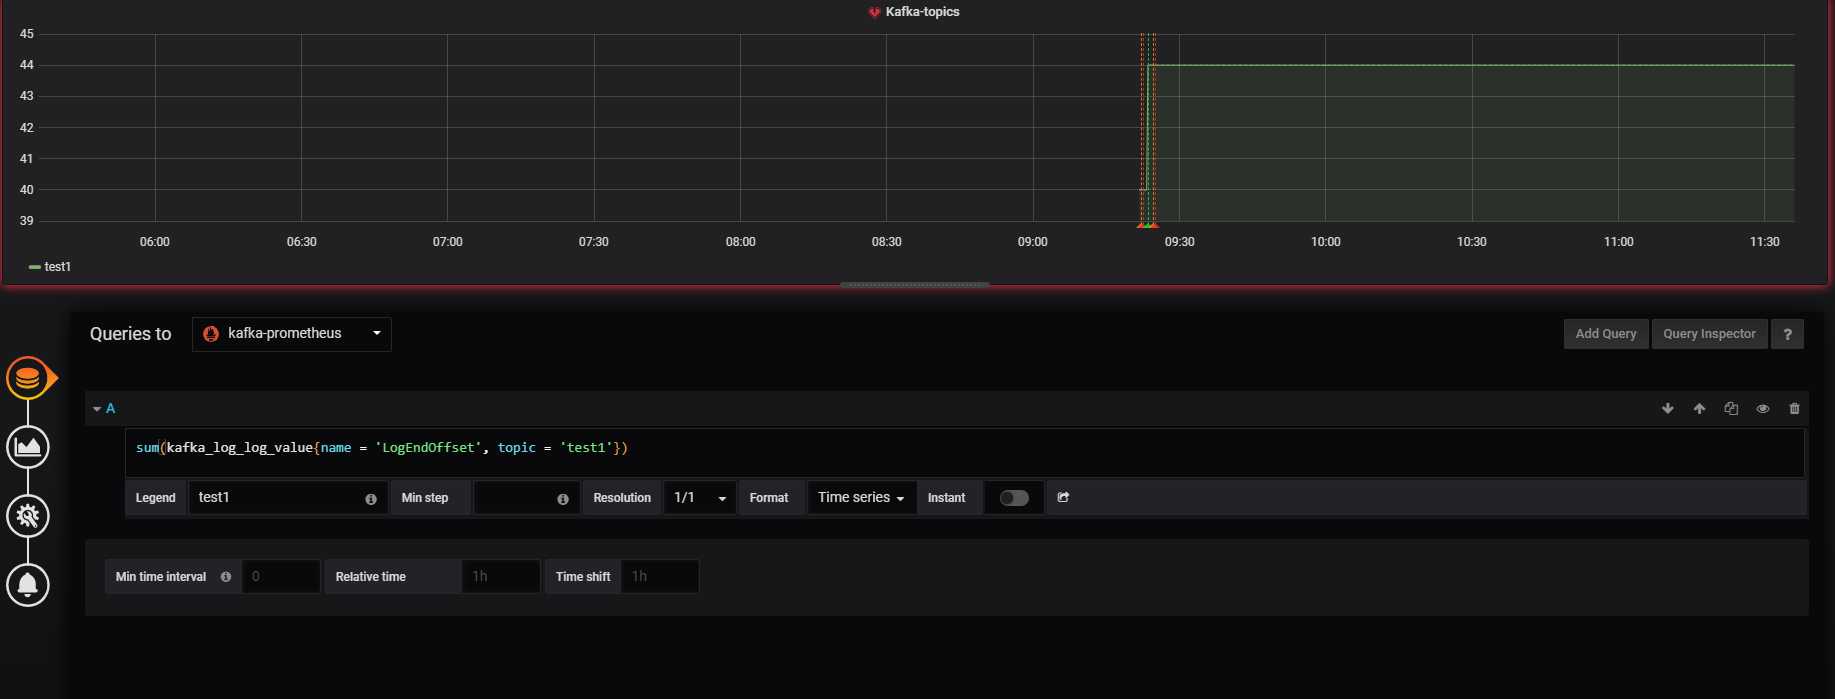The image size is (1835, 699).
Task: Open the Alert tab bell icon
Action: (x=28, y=585)
